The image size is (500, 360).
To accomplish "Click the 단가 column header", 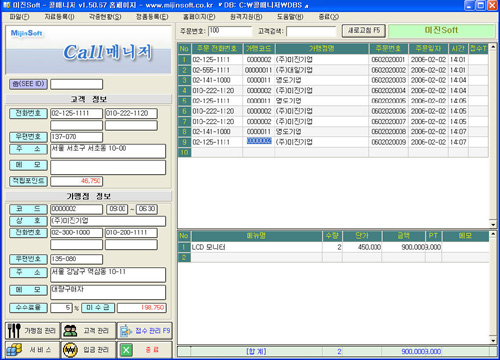I will coord(362,236).
